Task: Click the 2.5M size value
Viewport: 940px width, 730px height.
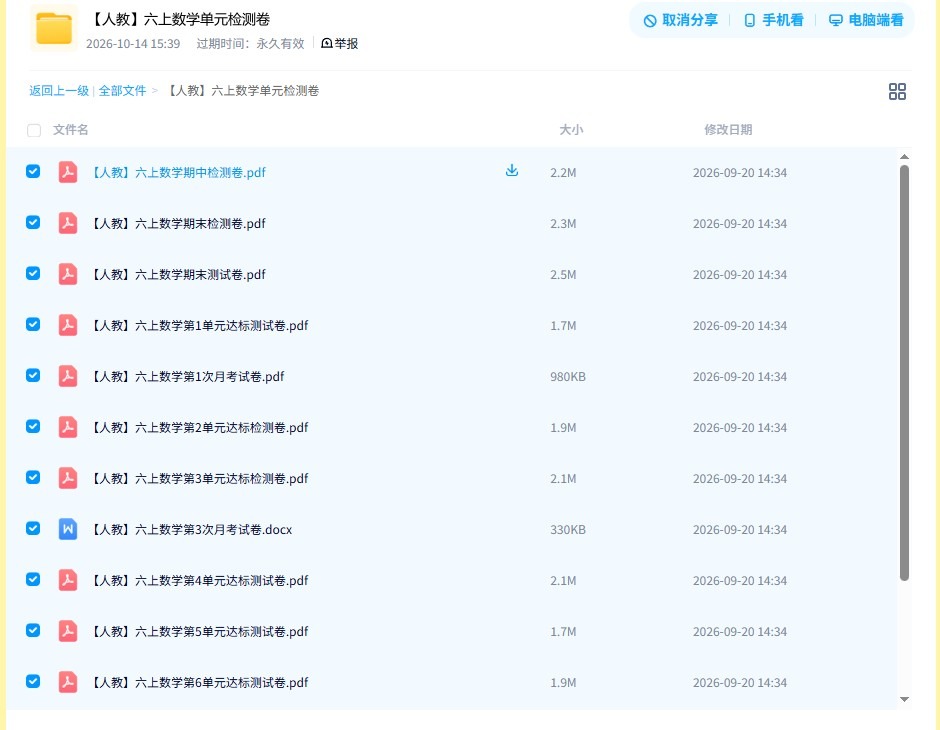Action: (x=563, y=274)
